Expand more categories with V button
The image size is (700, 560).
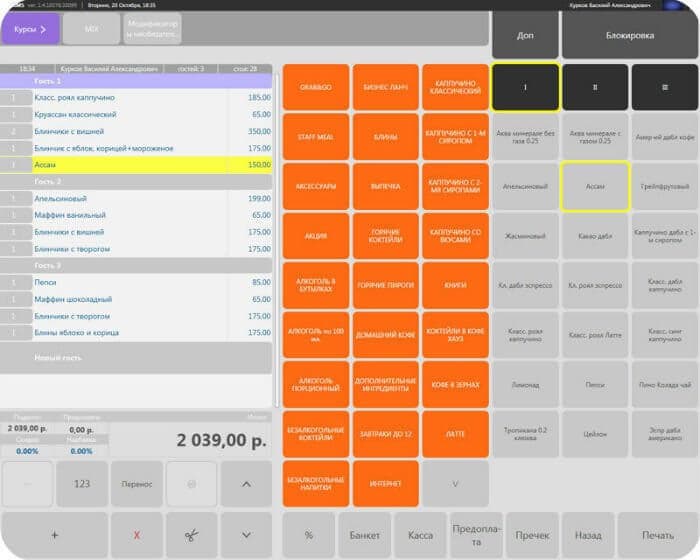(x=455, y=484)
